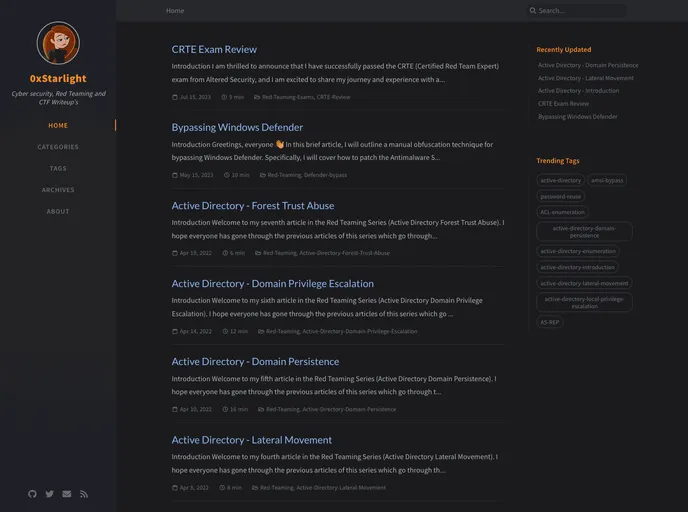Open Active Directory - Lateral Movement post title
Screen dimensions: 688x512
252,440
